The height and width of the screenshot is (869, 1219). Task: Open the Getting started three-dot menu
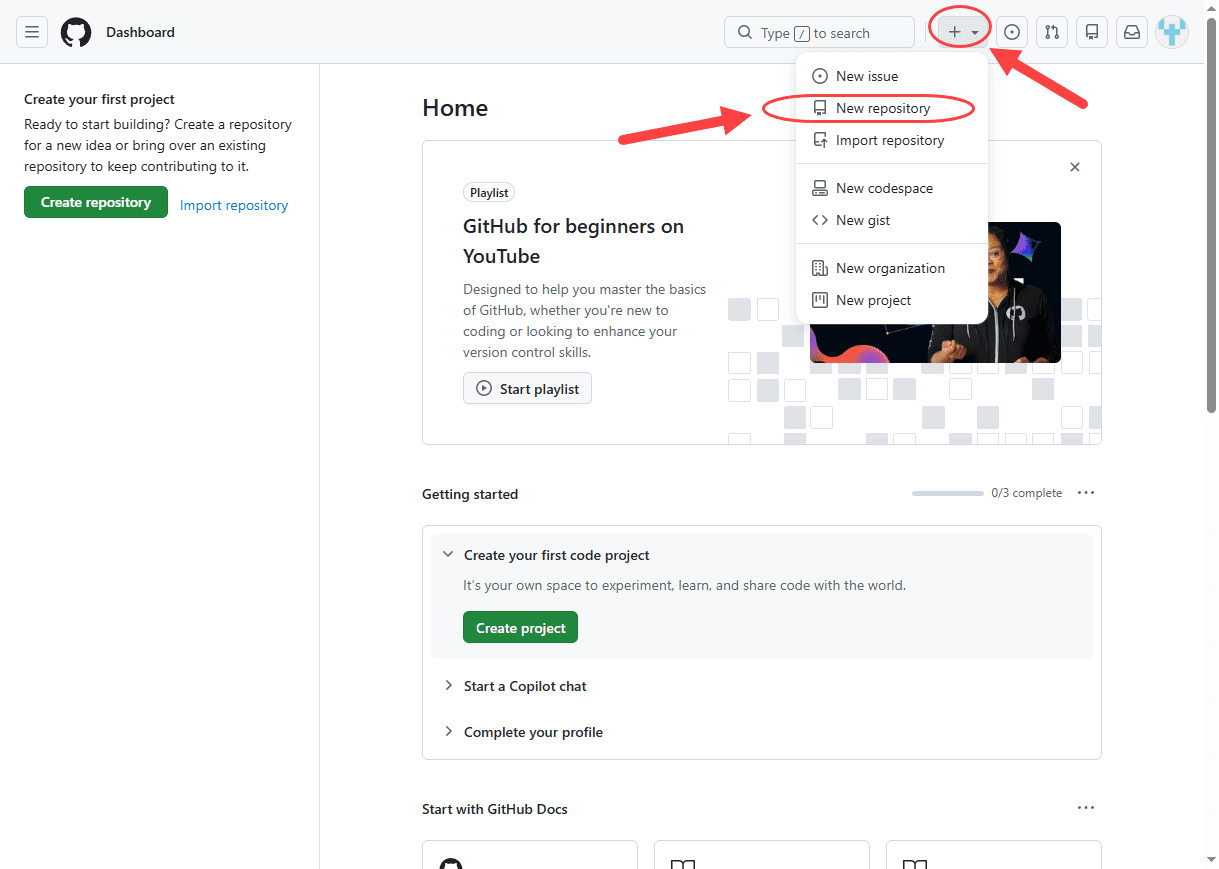tap(1086, 493)
